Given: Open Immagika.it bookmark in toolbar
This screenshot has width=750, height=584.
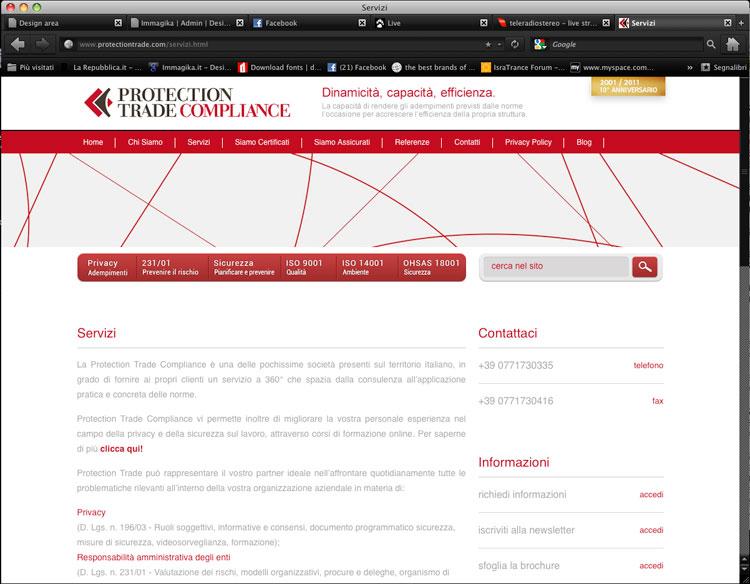Looking at the screenshot, I should (x=190, y=67).
